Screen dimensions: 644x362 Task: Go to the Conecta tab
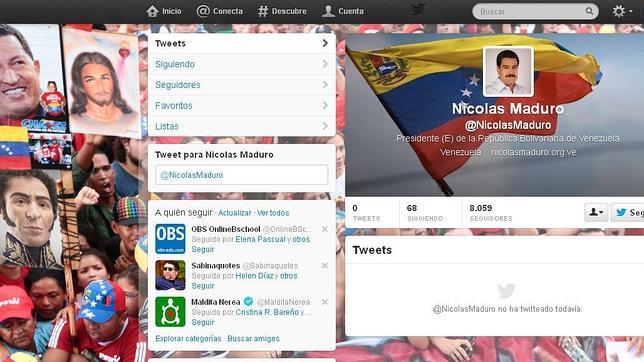coord(220,11)
